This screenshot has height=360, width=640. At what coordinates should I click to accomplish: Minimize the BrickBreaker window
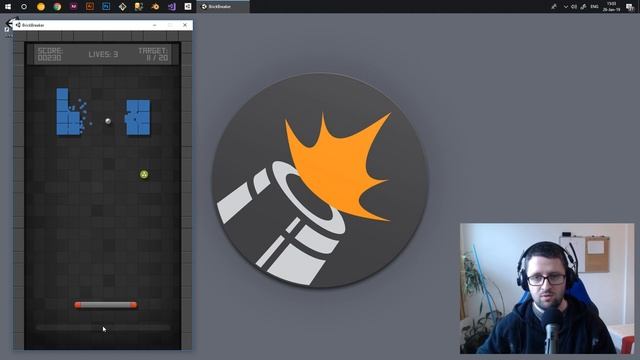click(155, 25)
